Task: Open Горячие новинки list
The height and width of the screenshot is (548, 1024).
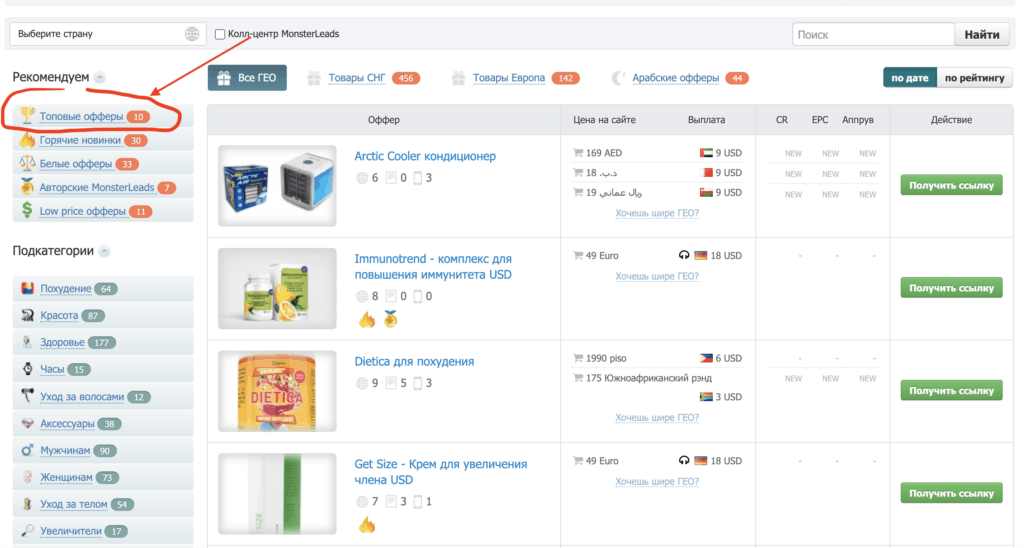Action: [x=80, y=140]
